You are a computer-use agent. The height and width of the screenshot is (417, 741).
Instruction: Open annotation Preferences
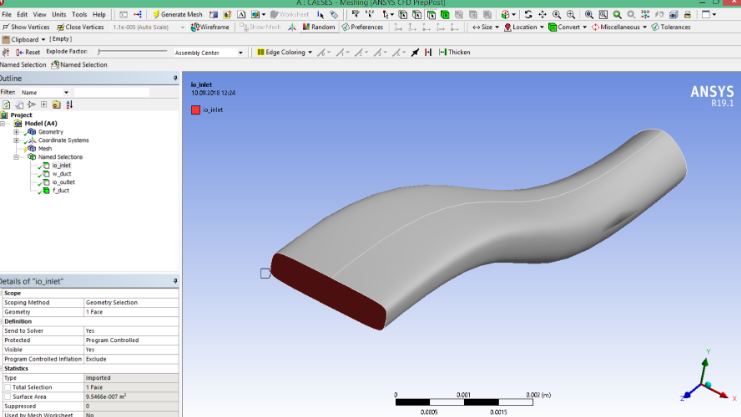point(363,27)
